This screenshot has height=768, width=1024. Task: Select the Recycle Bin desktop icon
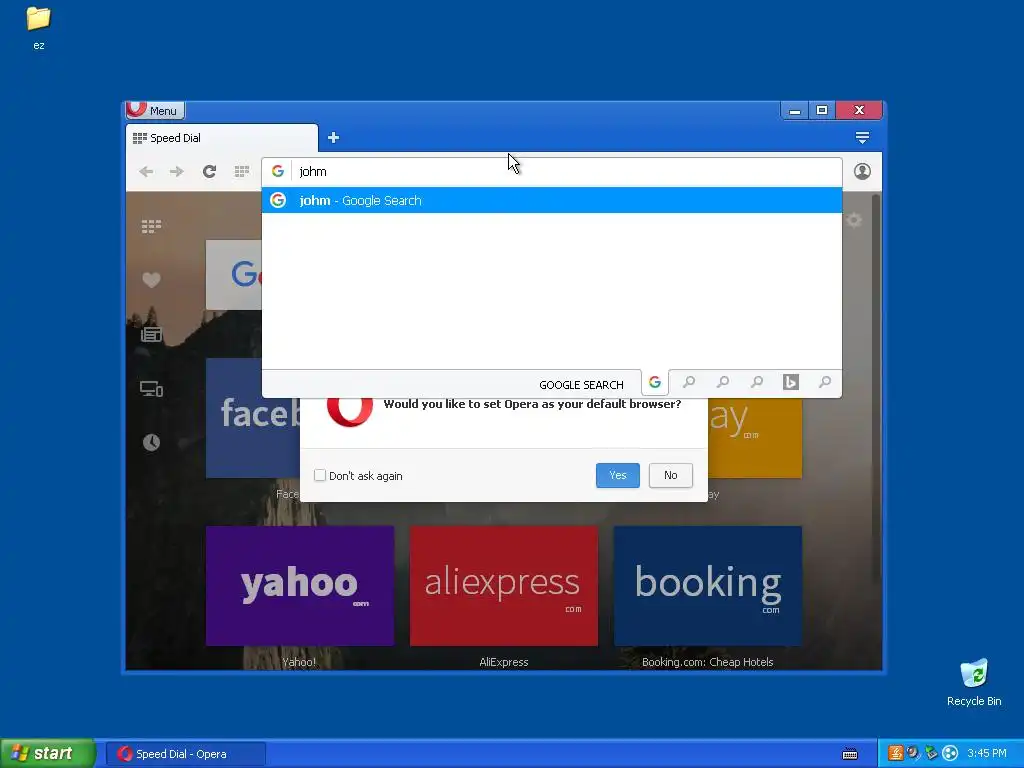coord(974,683)
